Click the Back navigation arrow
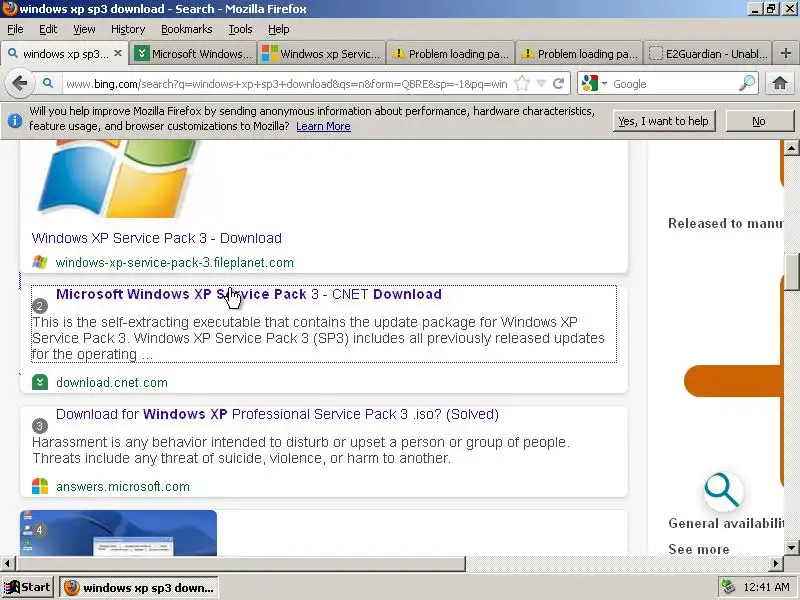This screenshot has width=800, height=600. coord(19,83)
